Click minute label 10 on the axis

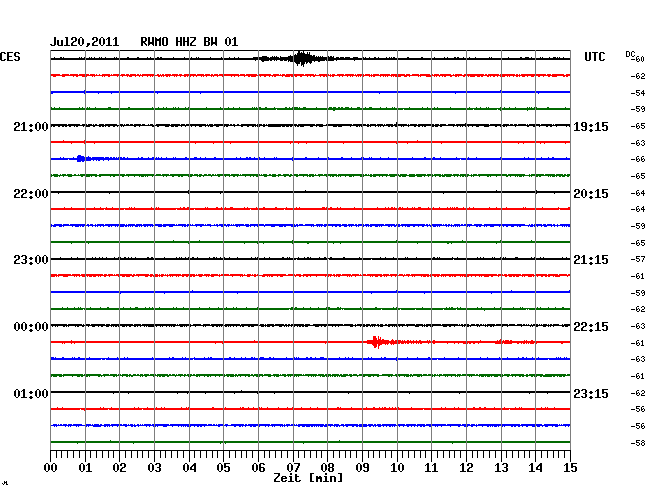[x=397, y=468]
